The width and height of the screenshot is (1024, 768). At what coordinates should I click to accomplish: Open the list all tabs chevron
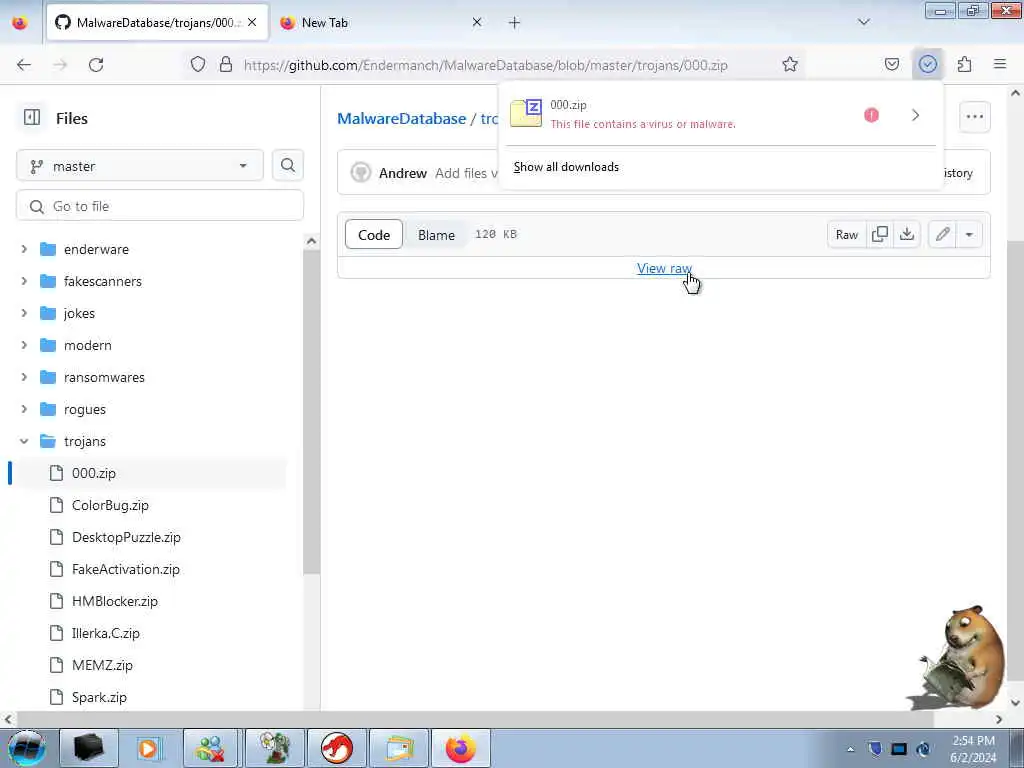tap(864, 22)
